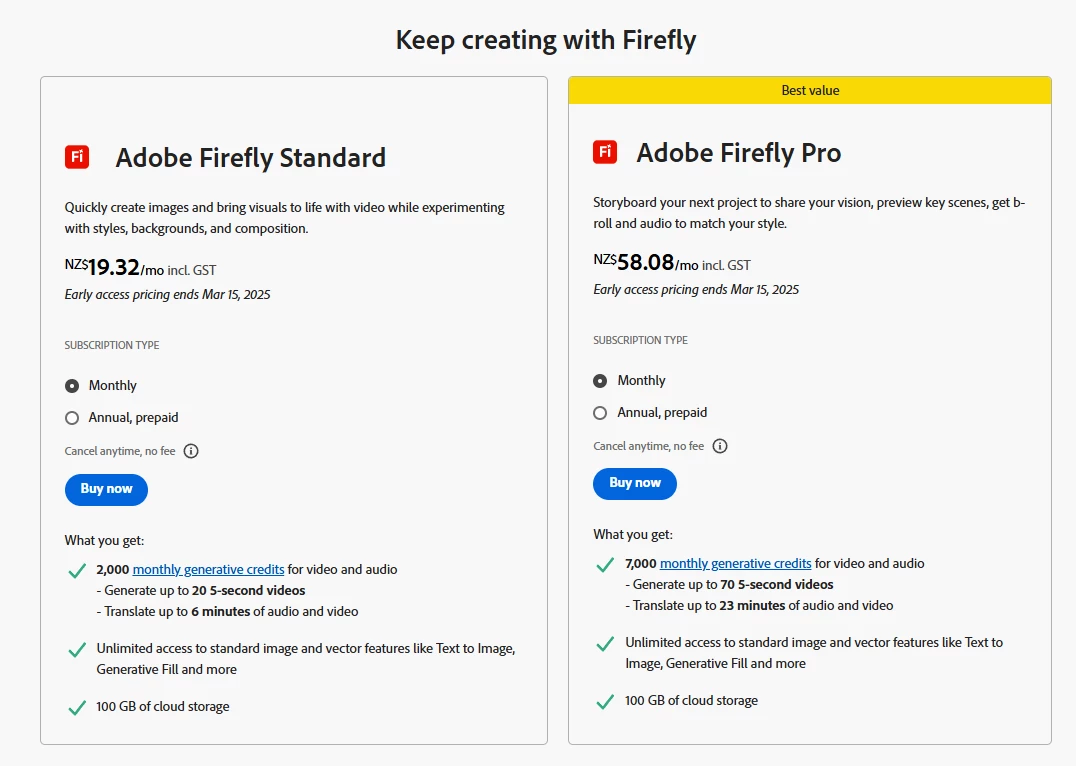This screenshot has width=1076, height=766.
Task: Choose Annual, prepaid for Firefly Pro
Action: tap(600, 413)
